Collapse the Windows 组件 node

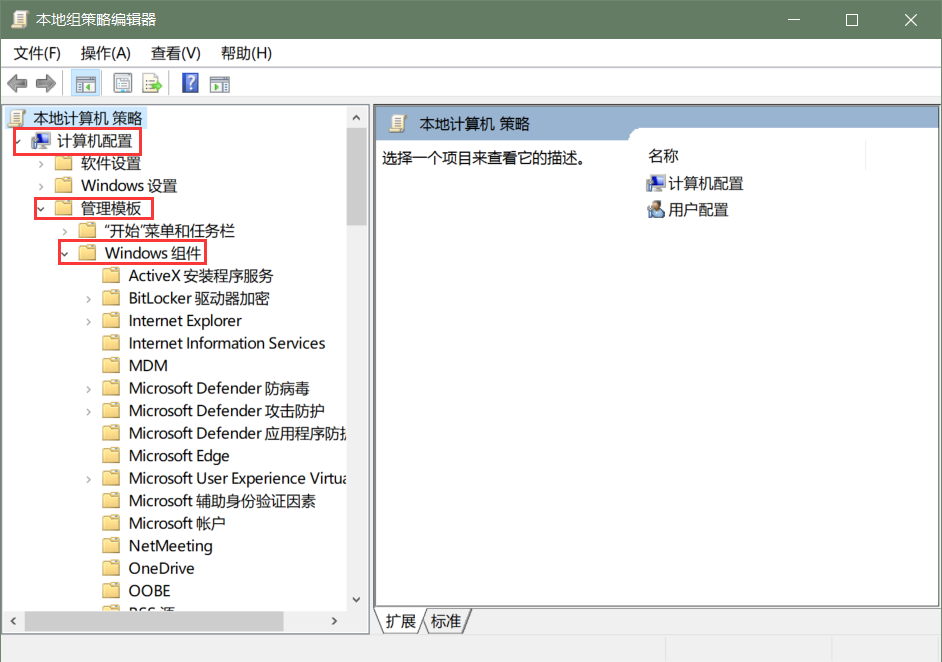point(65,254)
